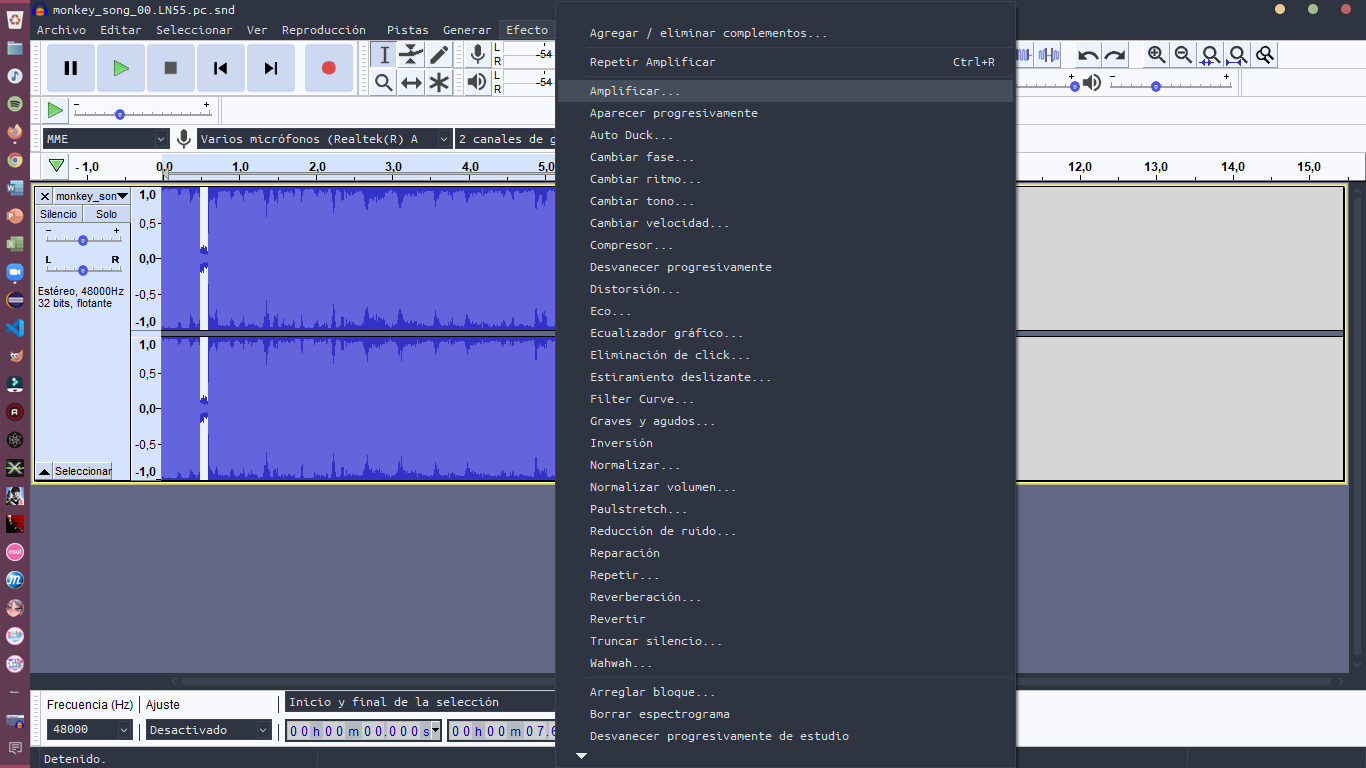Choose Reducción de ruido... effect

[x=785, y=531]
